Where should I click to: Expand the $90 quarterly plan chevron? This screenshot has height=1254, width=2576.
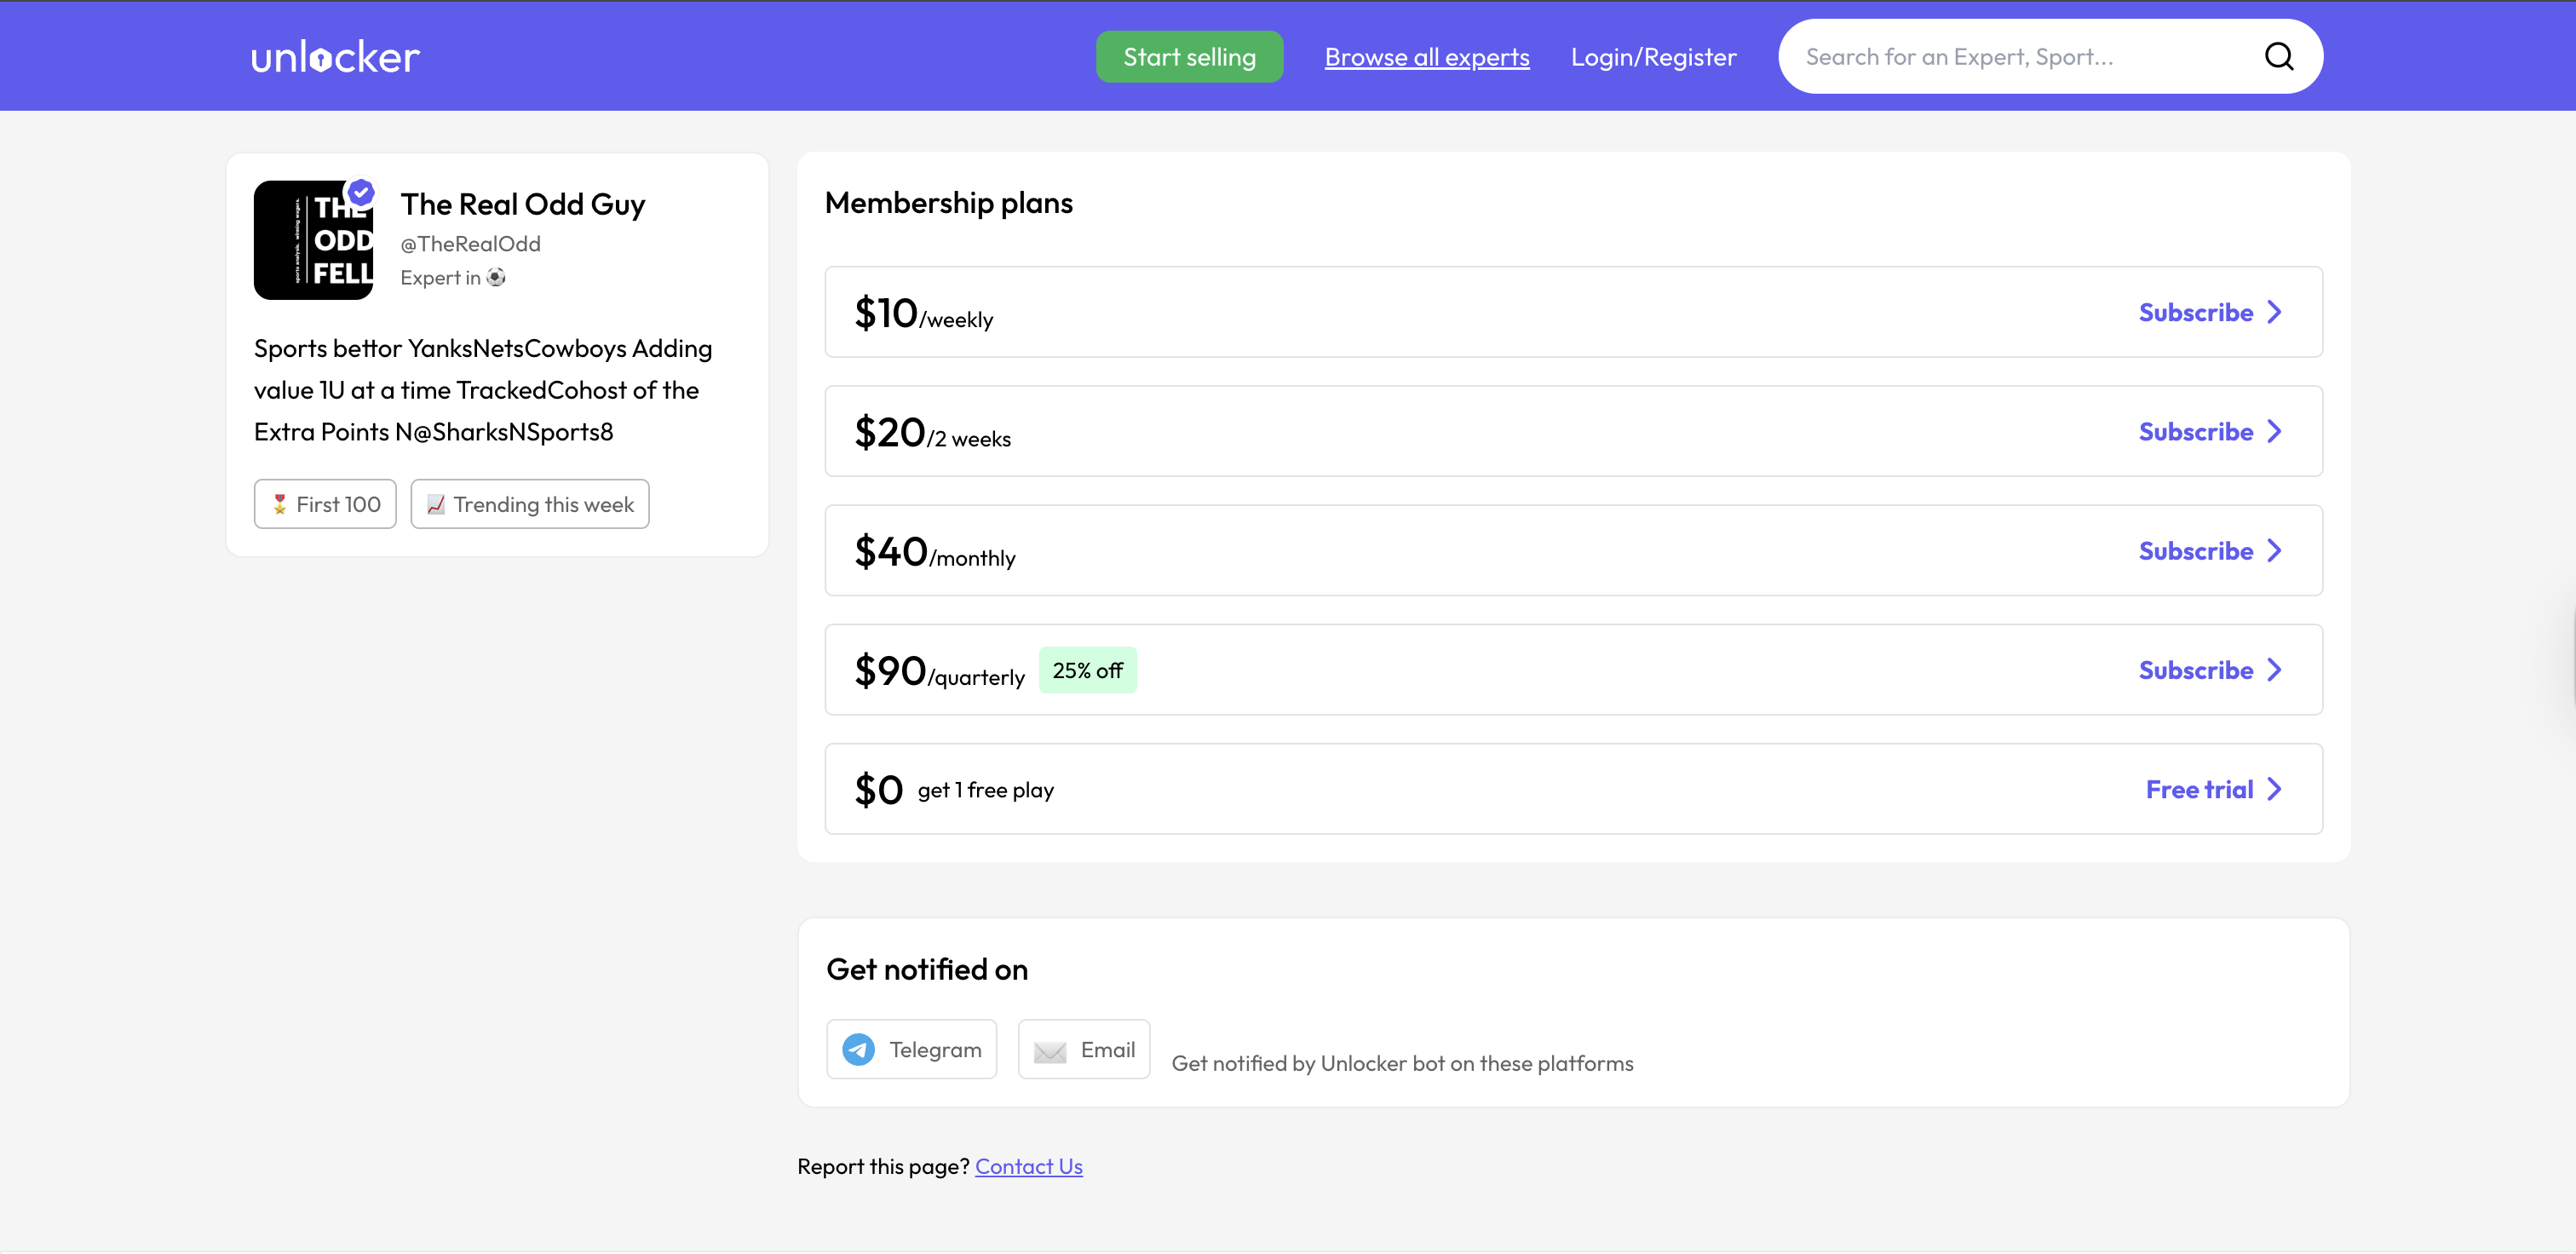coord(2274,670)
